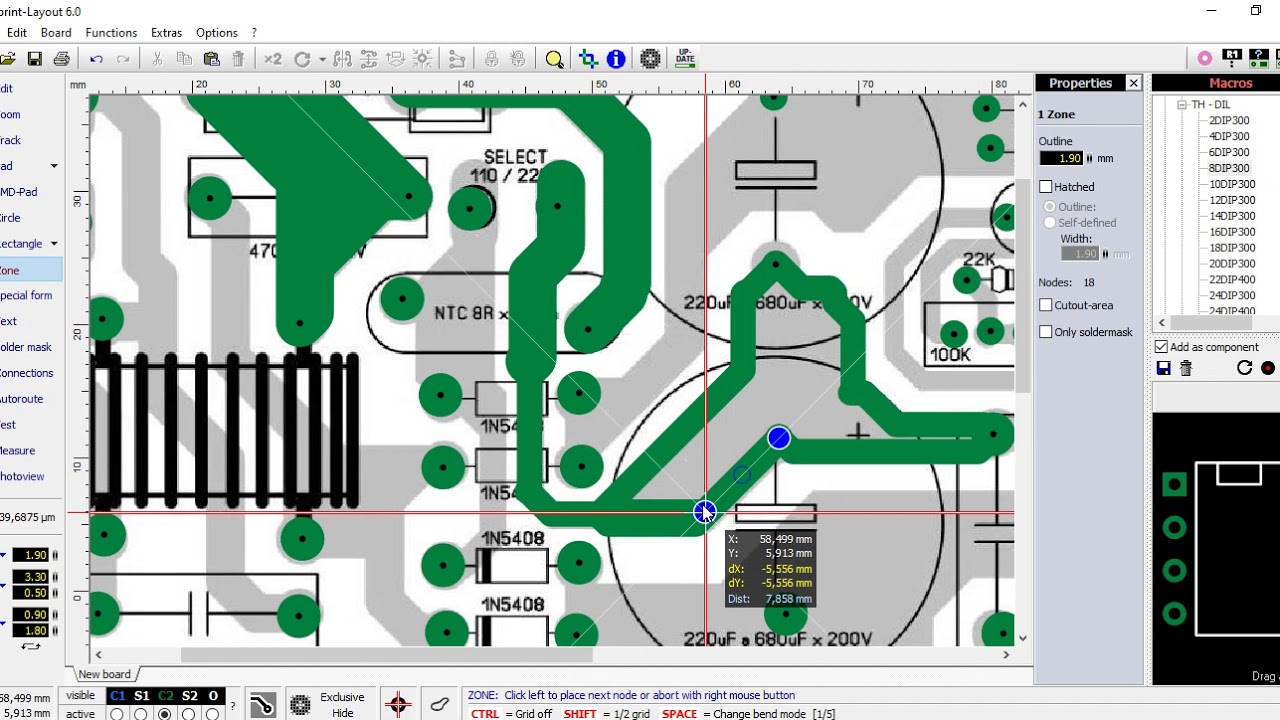
Task: Select the Zone tool in the left sidebar
Action: tap(30, 270)
